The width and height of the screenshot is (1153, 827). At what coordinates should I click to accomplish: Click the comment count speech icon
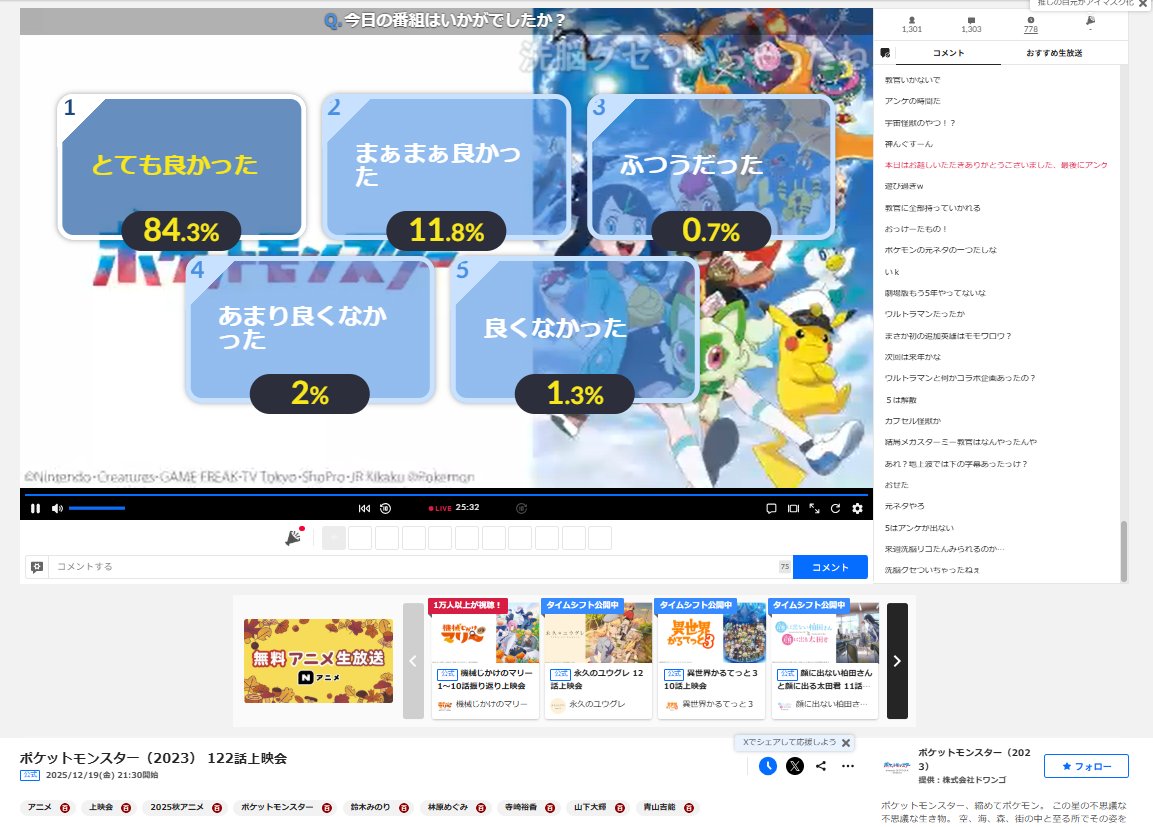pyautogui.click(x=971, y=21)
